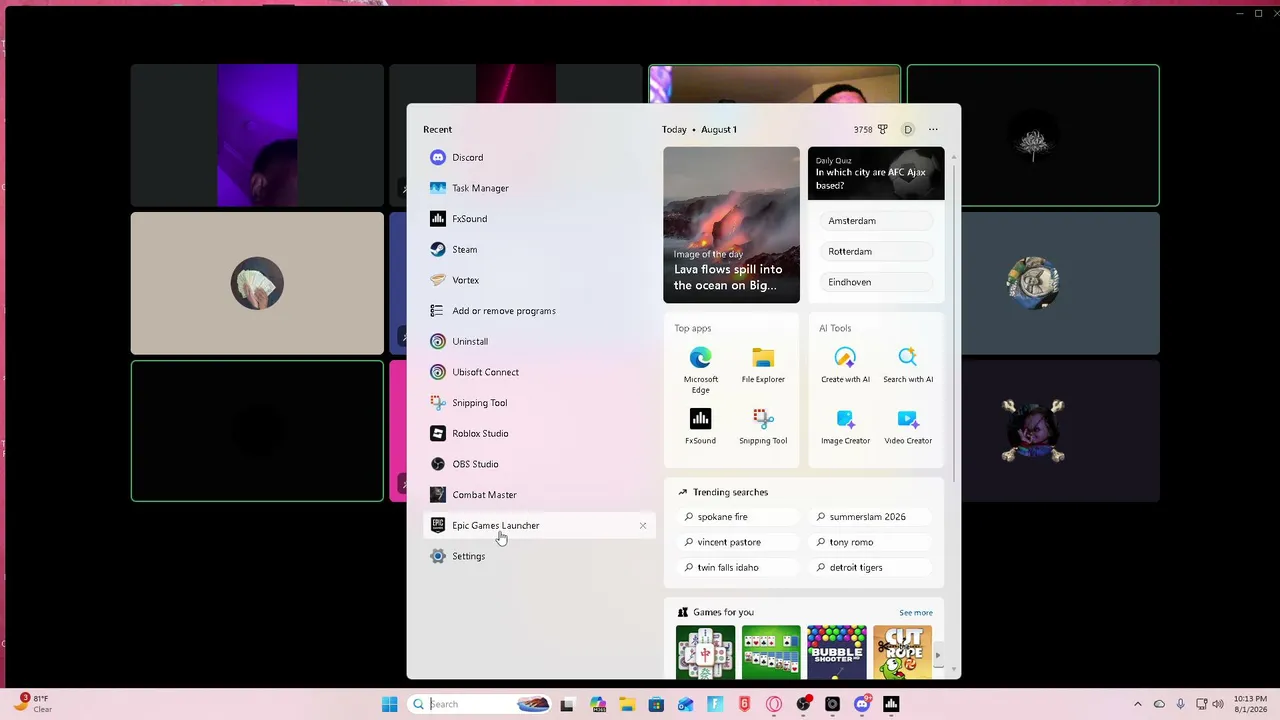Viewport: 1280px width, 720px height.
Task: Launch Image Creator AI tool
Action: 845,426
